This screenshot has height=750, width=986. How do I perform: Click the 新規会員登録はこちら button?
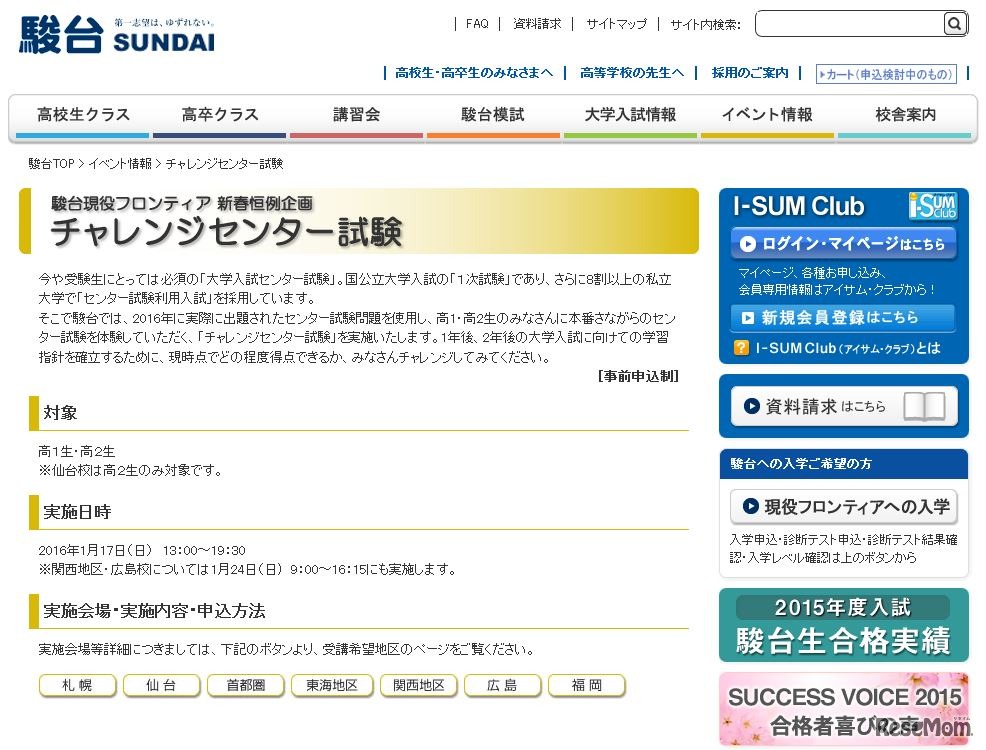coord(843,317)
